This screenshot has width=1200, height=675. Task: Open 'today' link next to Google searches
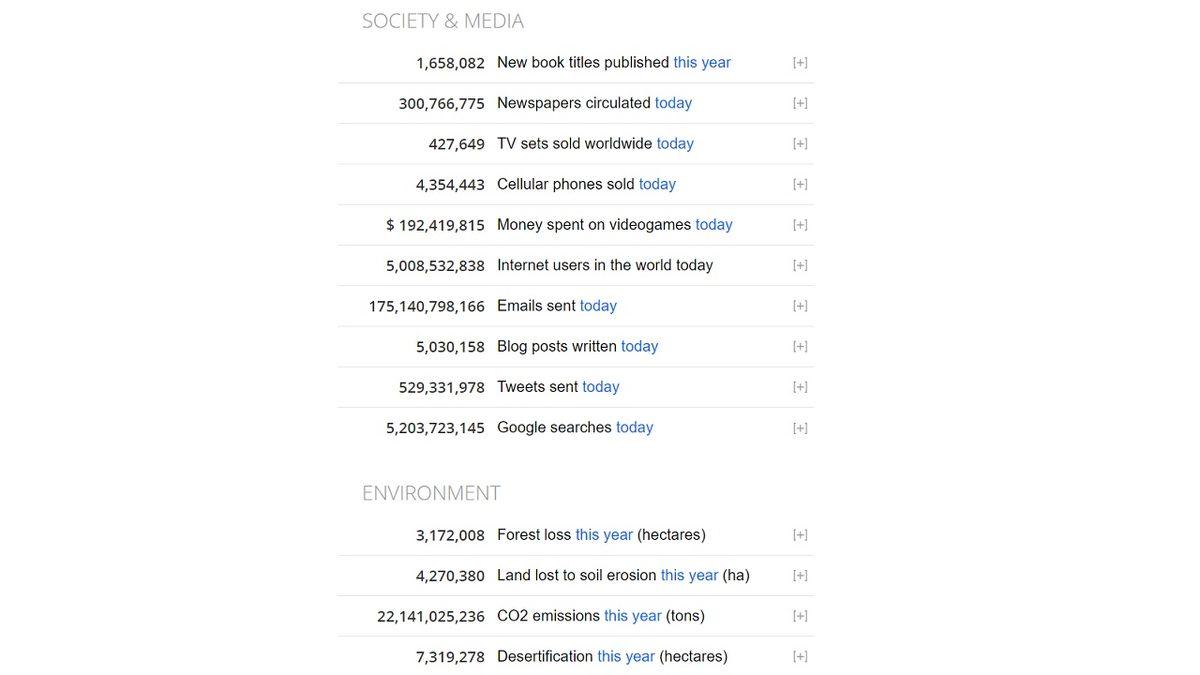(634, 428)
